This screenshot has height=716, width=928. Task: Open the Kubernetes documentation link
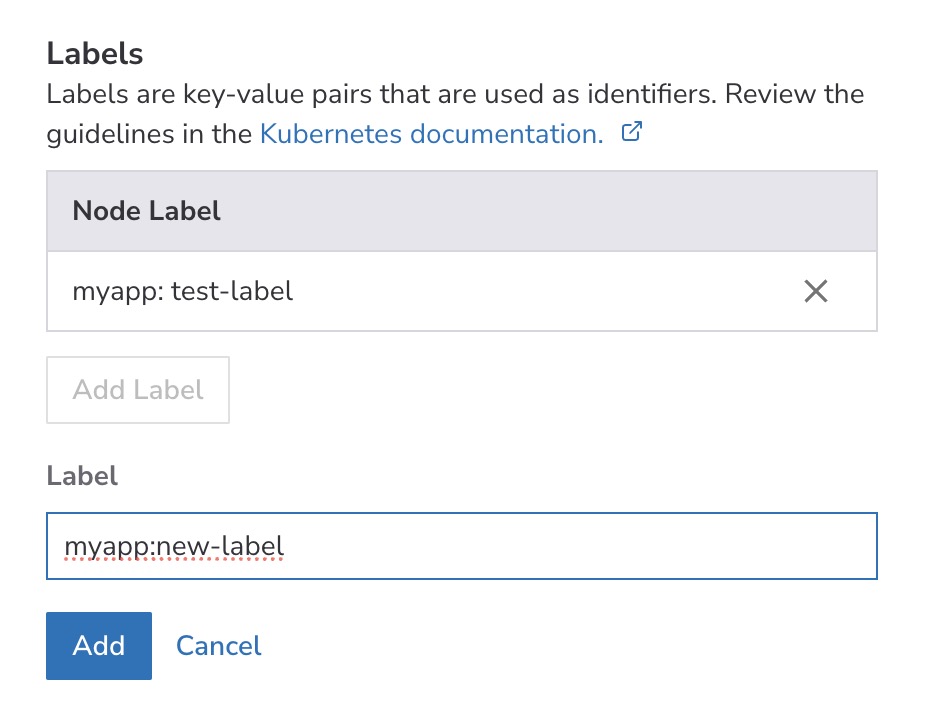point(431,134)
